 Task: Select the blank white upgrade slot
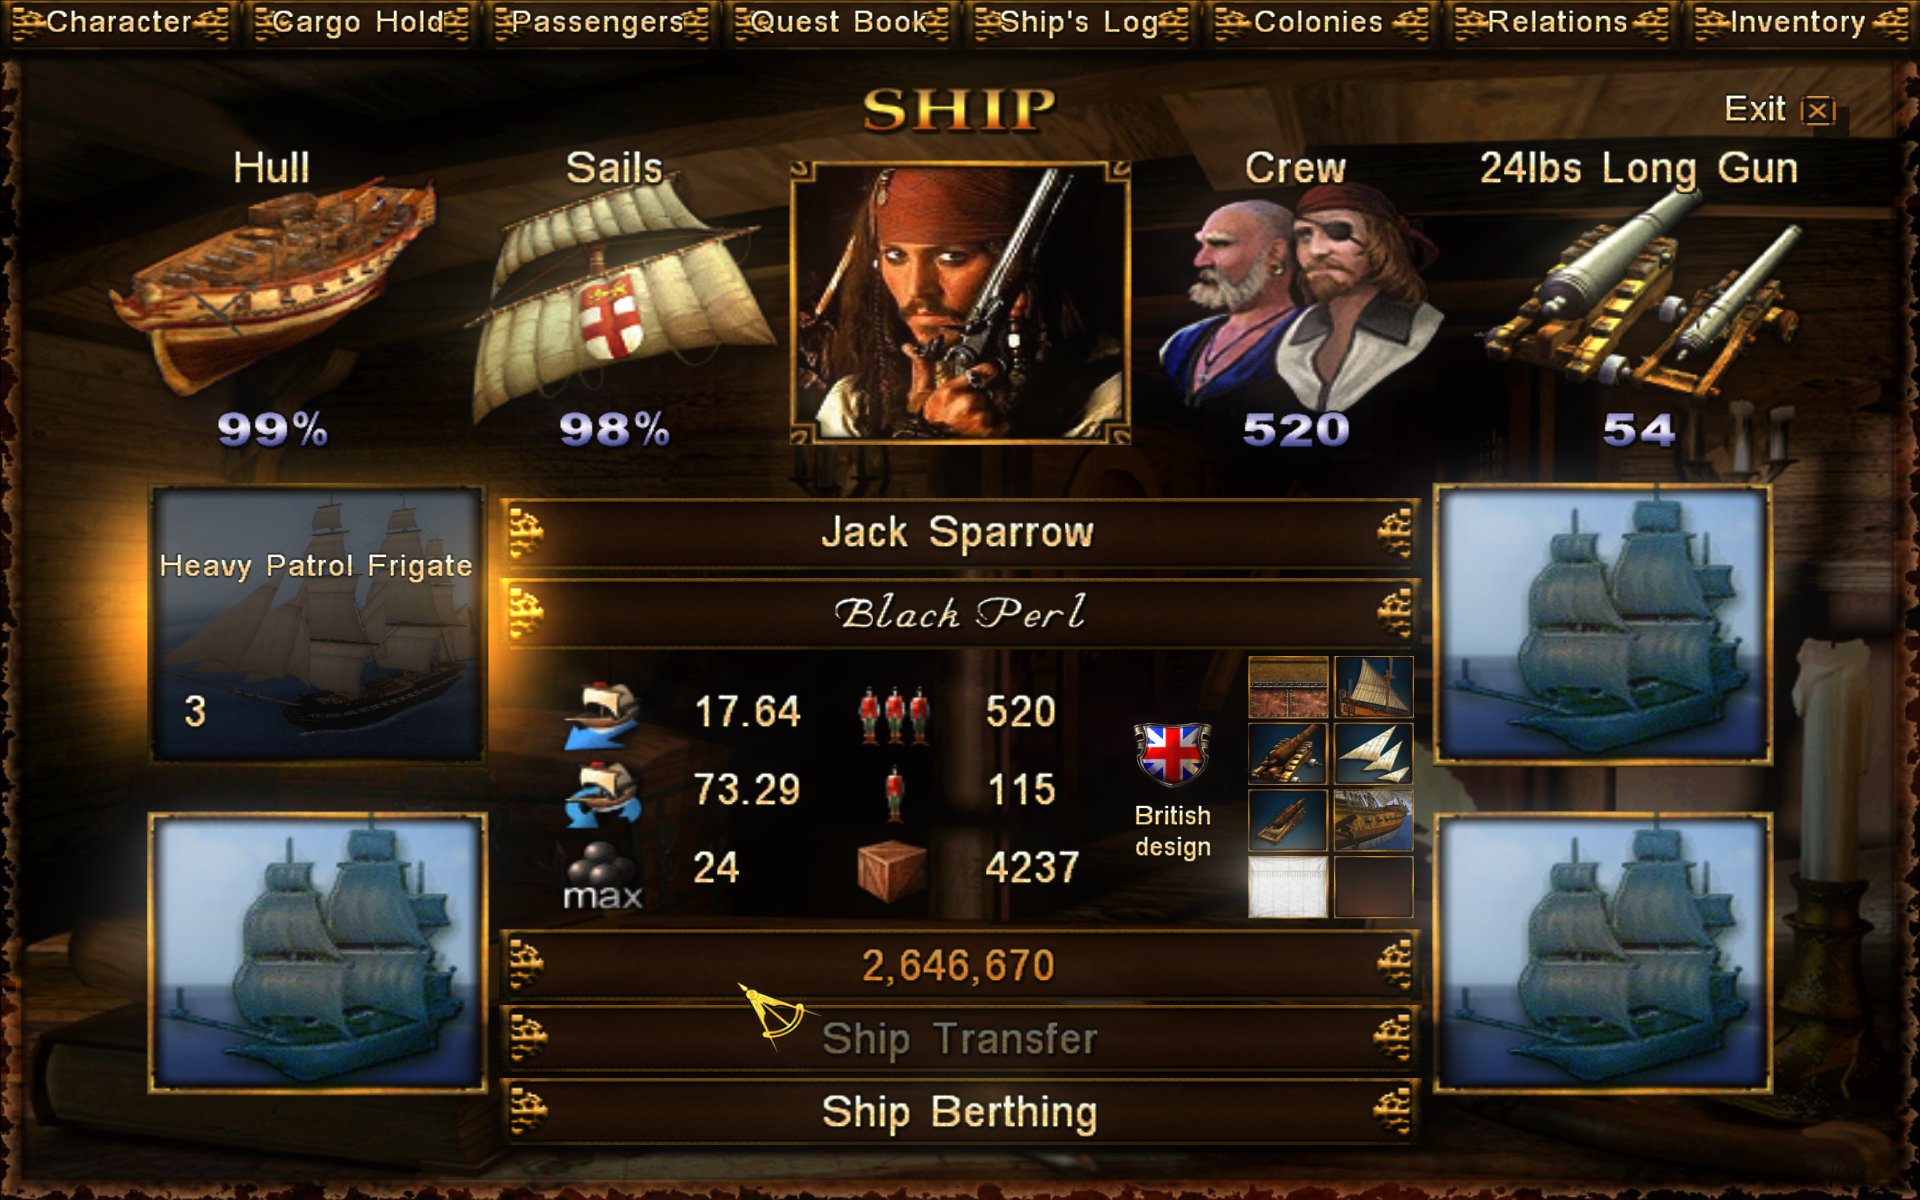pos(1288,887)
